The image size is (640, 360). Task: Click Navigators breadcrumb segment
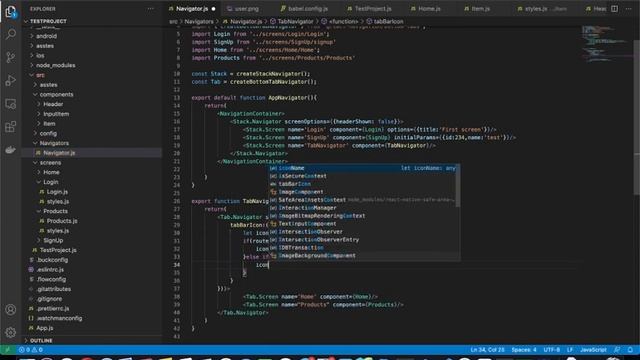[199, 21]
